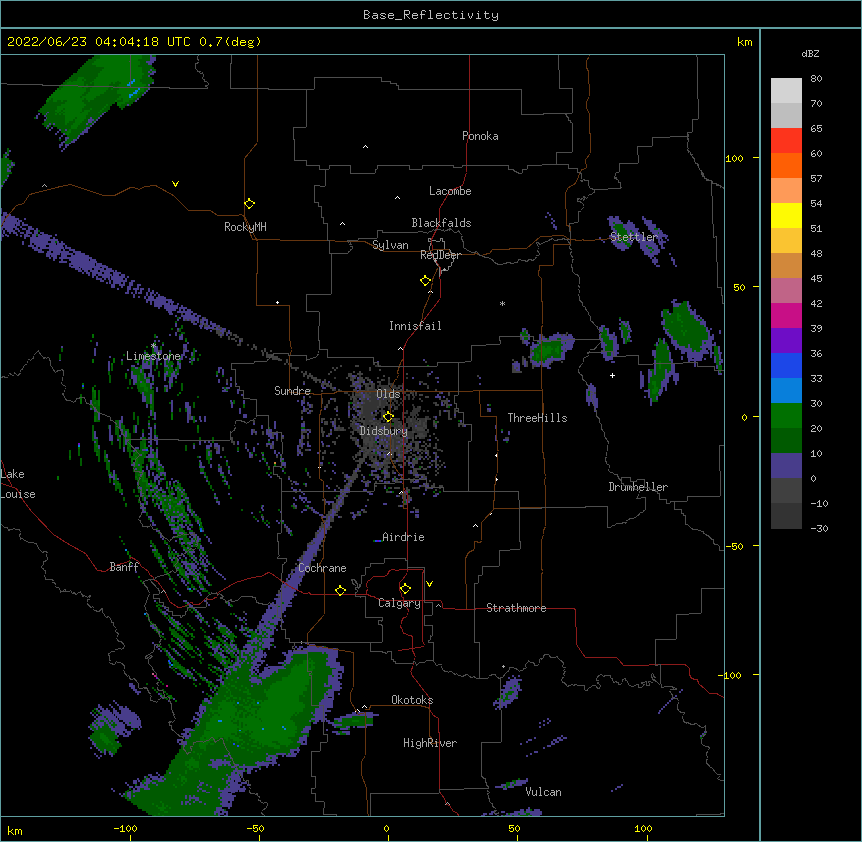Click the yellow V marker northeast of Calgary
The image size is (862, 842).
click(429, 584)
